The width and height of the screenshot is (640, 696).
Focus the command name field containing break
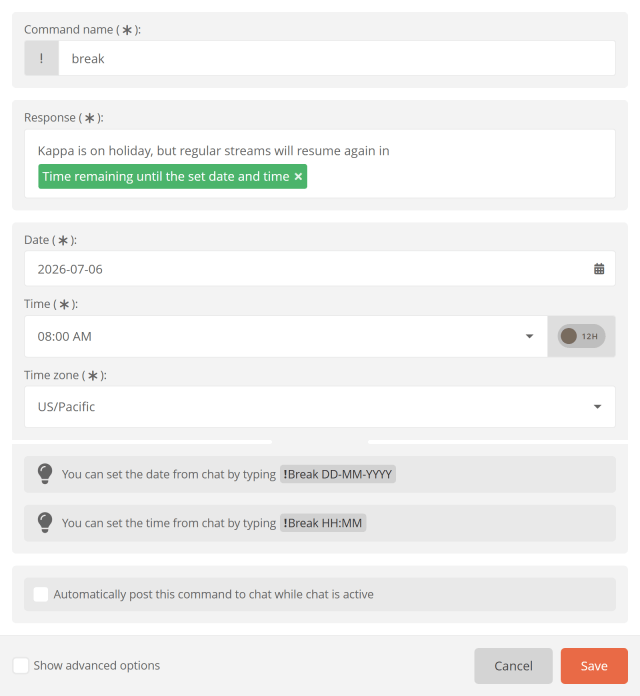coord(336,58)
